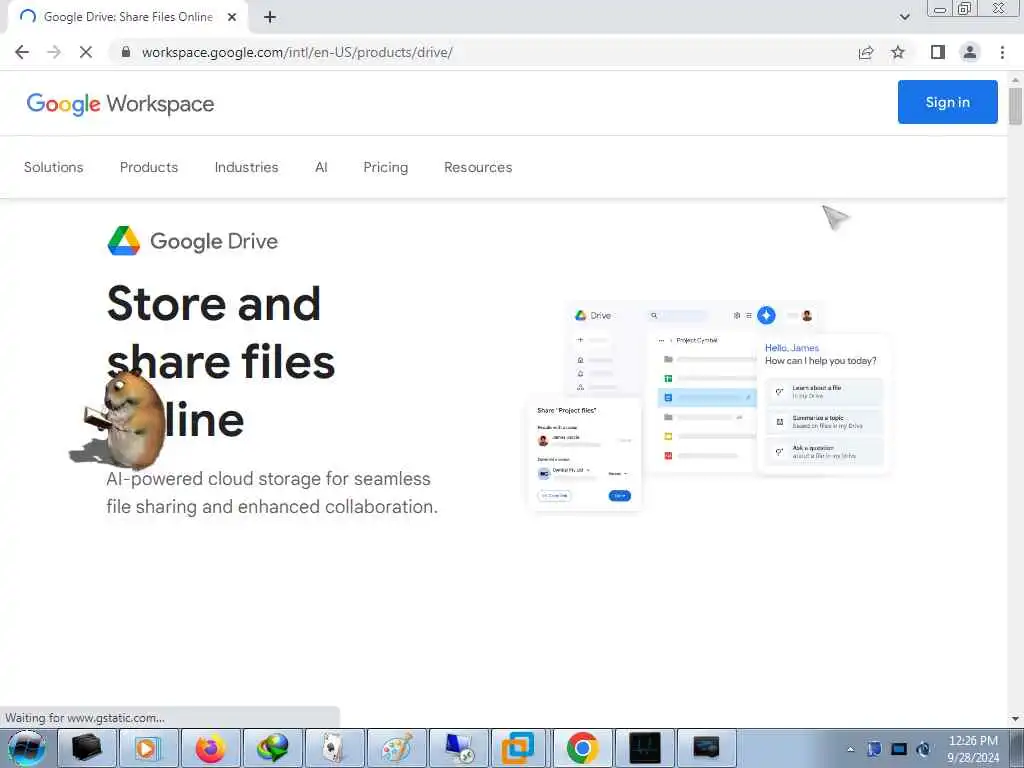Screen dimensions: 1024x768
Task: Click the Google Drive triangle logo
Action: click(124, 241)
